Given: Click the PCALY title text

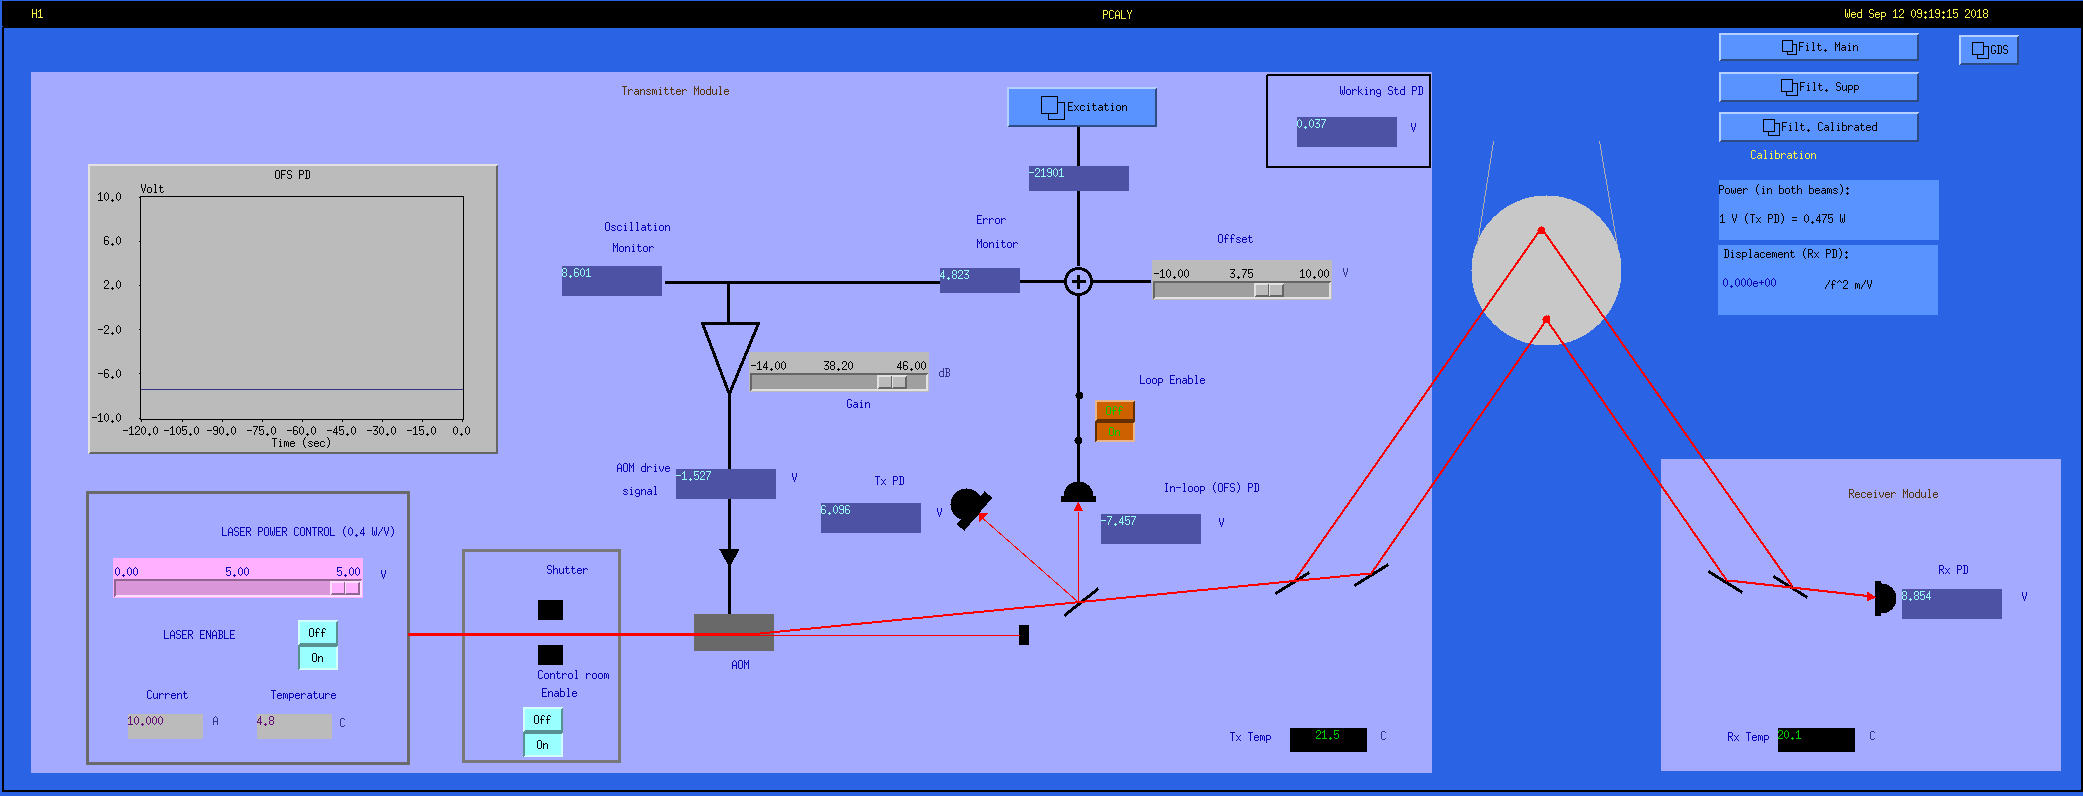Looking at the screenshot, I should [x=1117, y=14].
